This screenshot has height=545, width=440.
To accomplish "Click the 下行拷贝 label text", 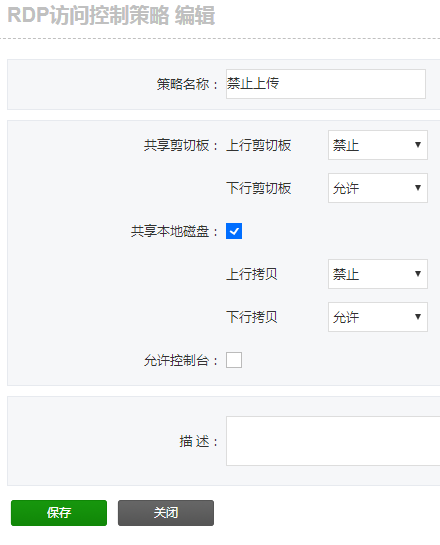I will 252,317.
